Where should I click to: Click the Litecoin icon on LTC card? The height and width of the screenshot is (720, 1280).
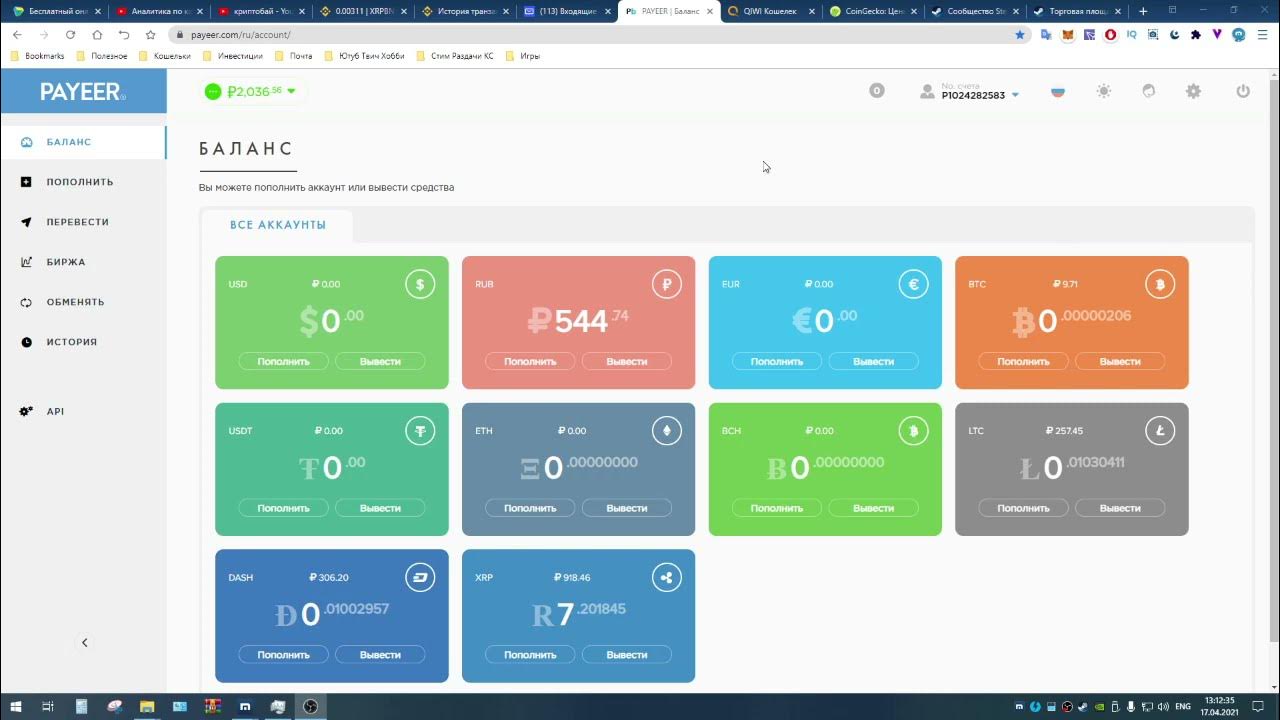(1160, 431)
